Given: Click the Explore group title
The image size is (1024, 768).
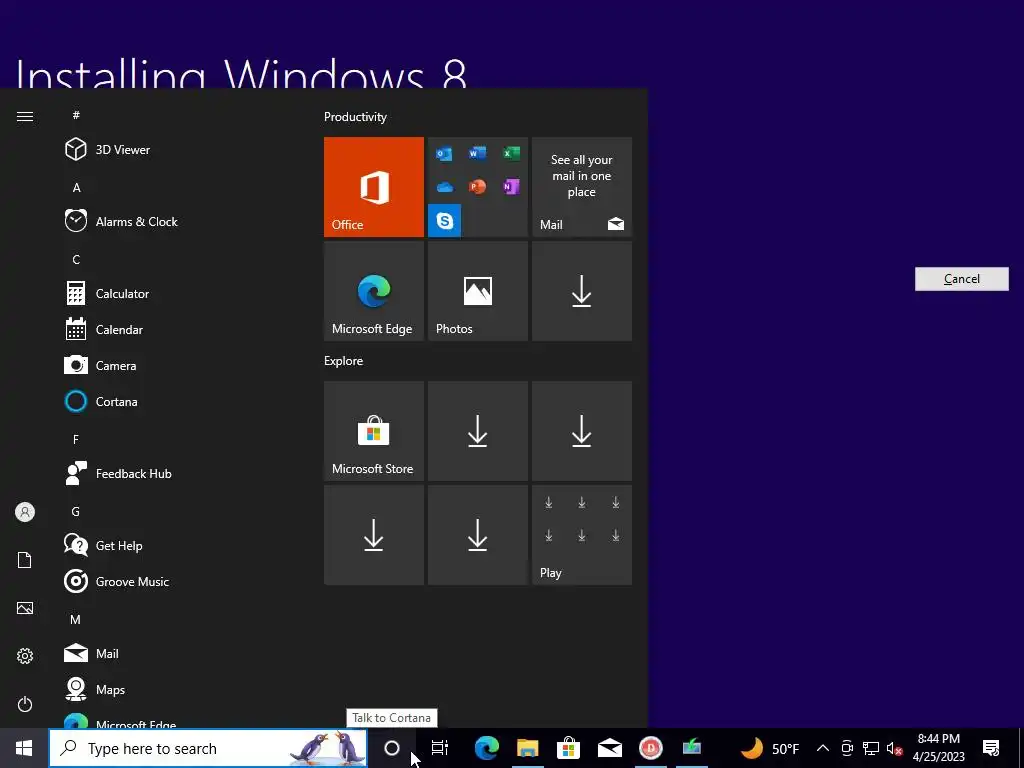Looking at the screenshot, I should coord(344,361).
